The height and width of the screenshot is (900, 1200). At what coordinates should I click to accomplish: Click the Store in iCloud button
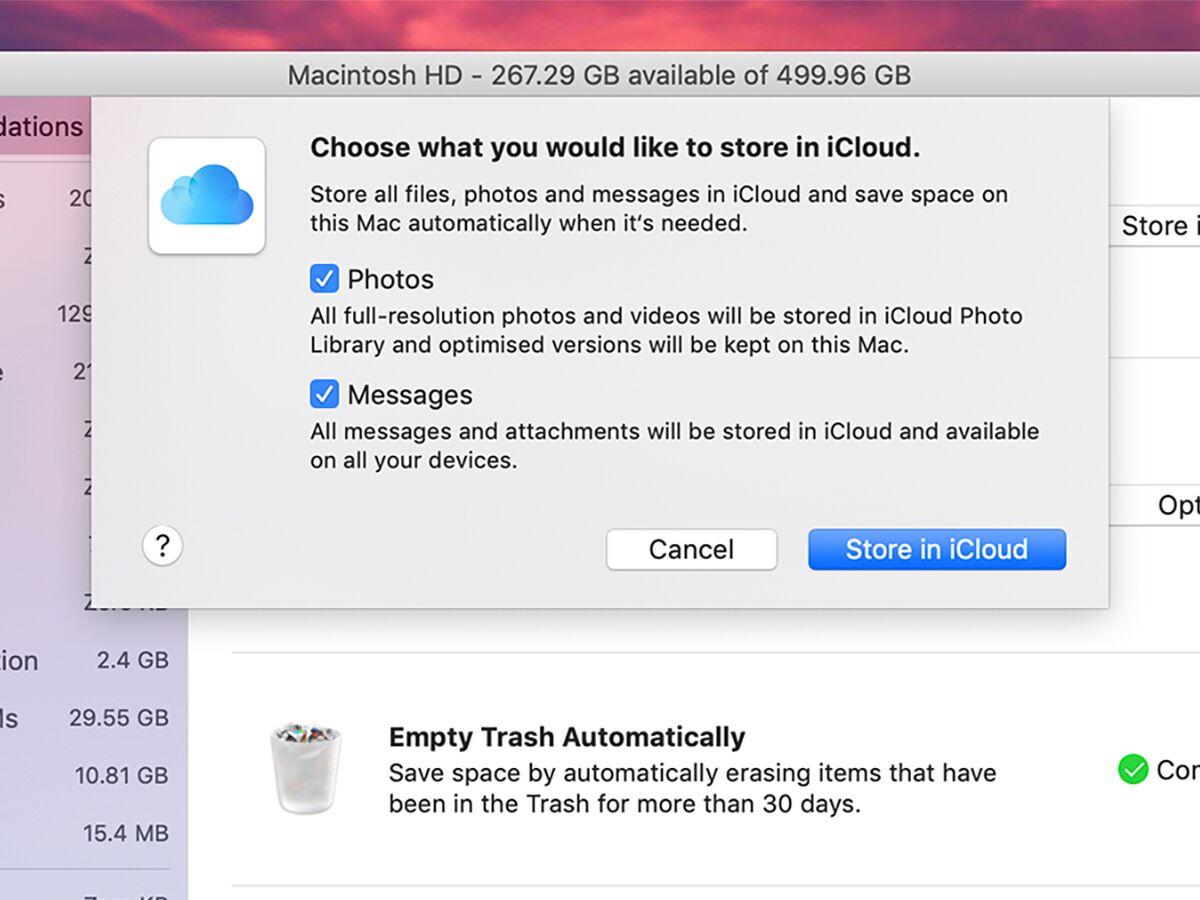pos(936,549)
